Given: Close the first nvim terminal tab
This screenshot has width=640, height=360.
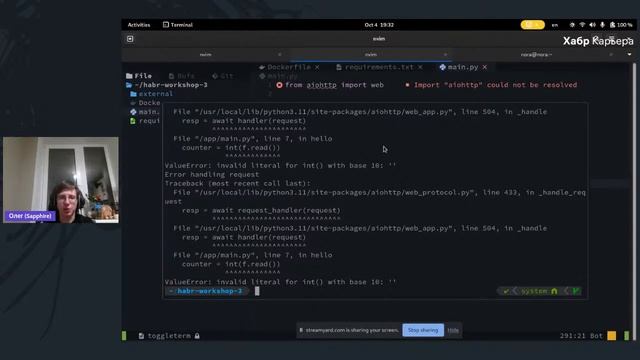Looking at the screenshot, I should pyautogui.click(x=280, y=54).
